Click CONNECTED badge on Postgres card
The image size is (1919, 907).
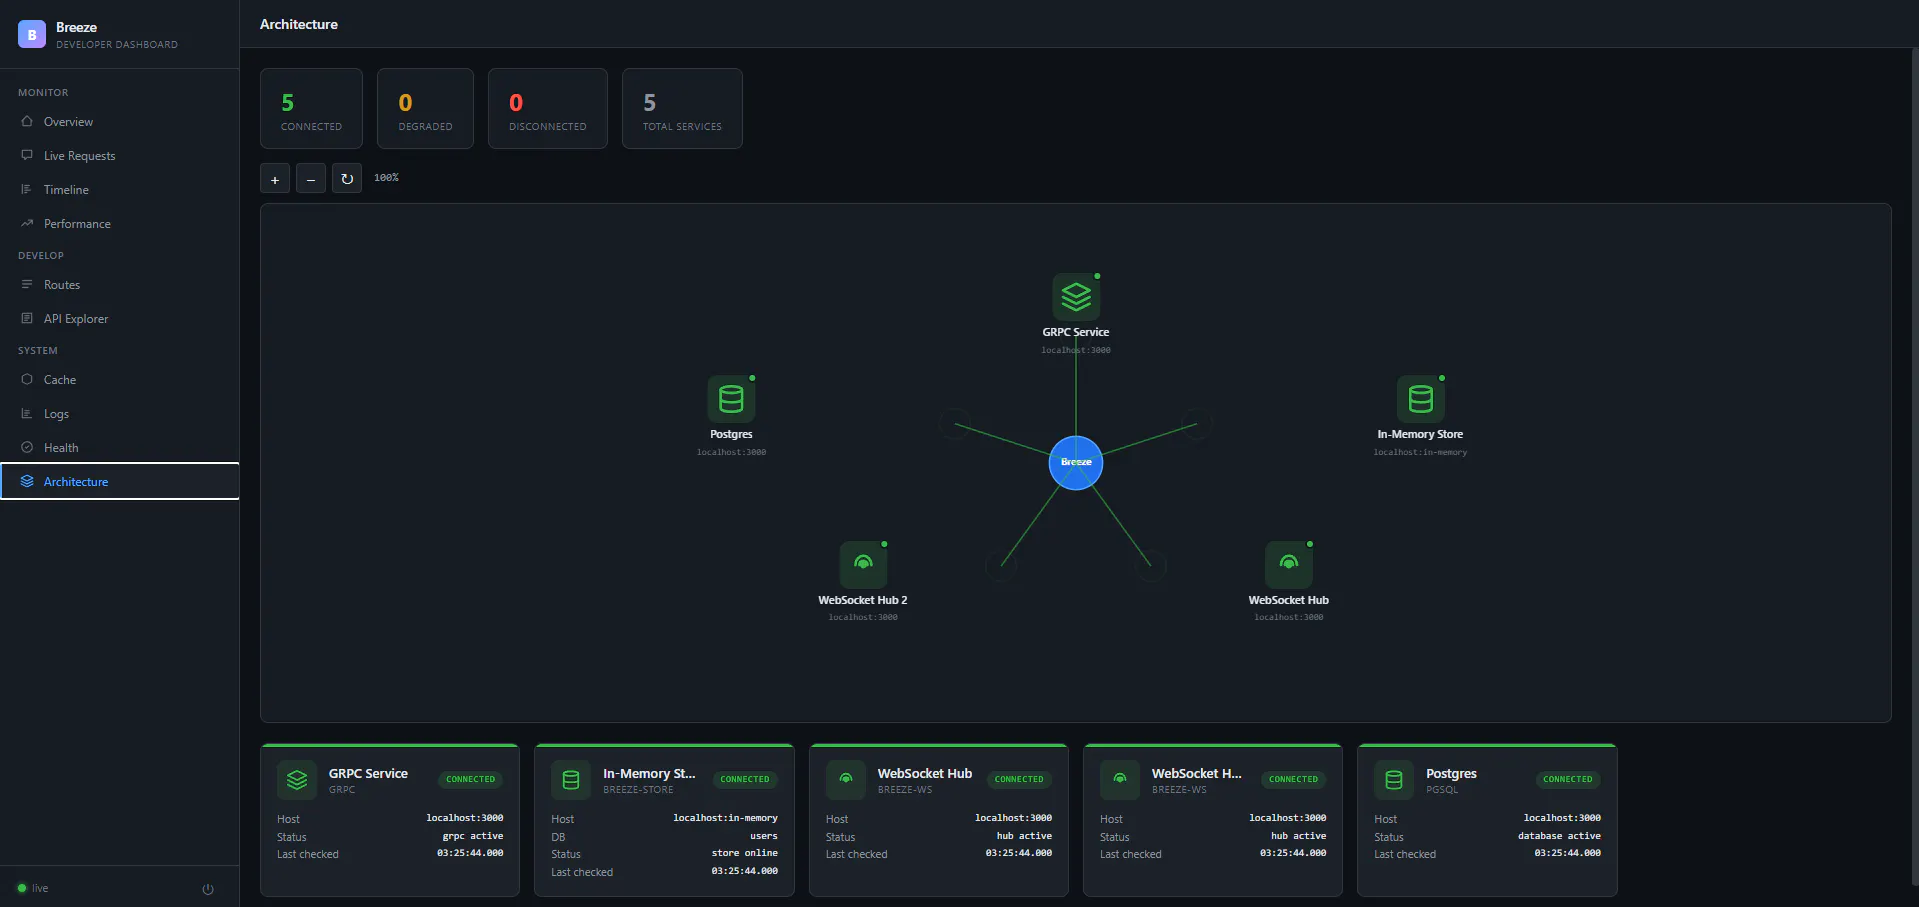[1568, 779]
